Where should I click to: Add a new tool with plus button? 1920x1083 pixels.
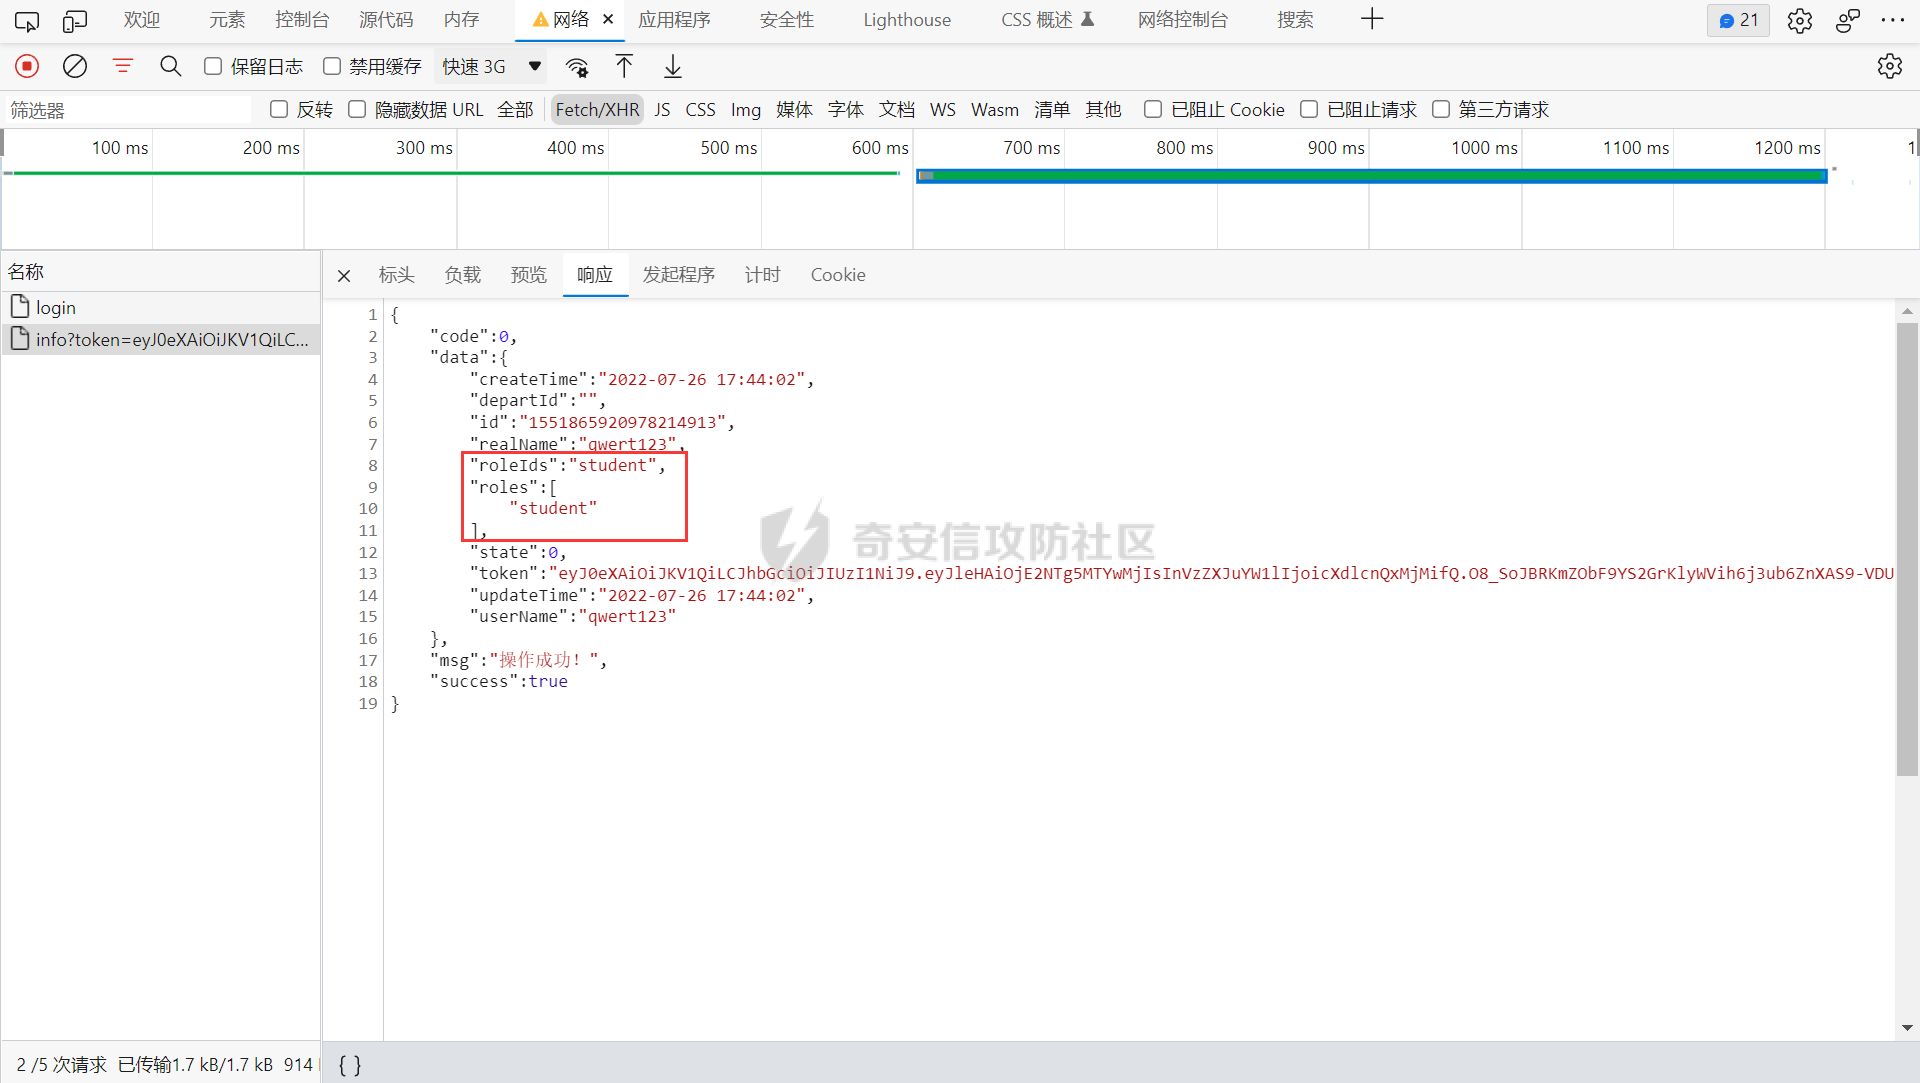(x=1372, y=19)
